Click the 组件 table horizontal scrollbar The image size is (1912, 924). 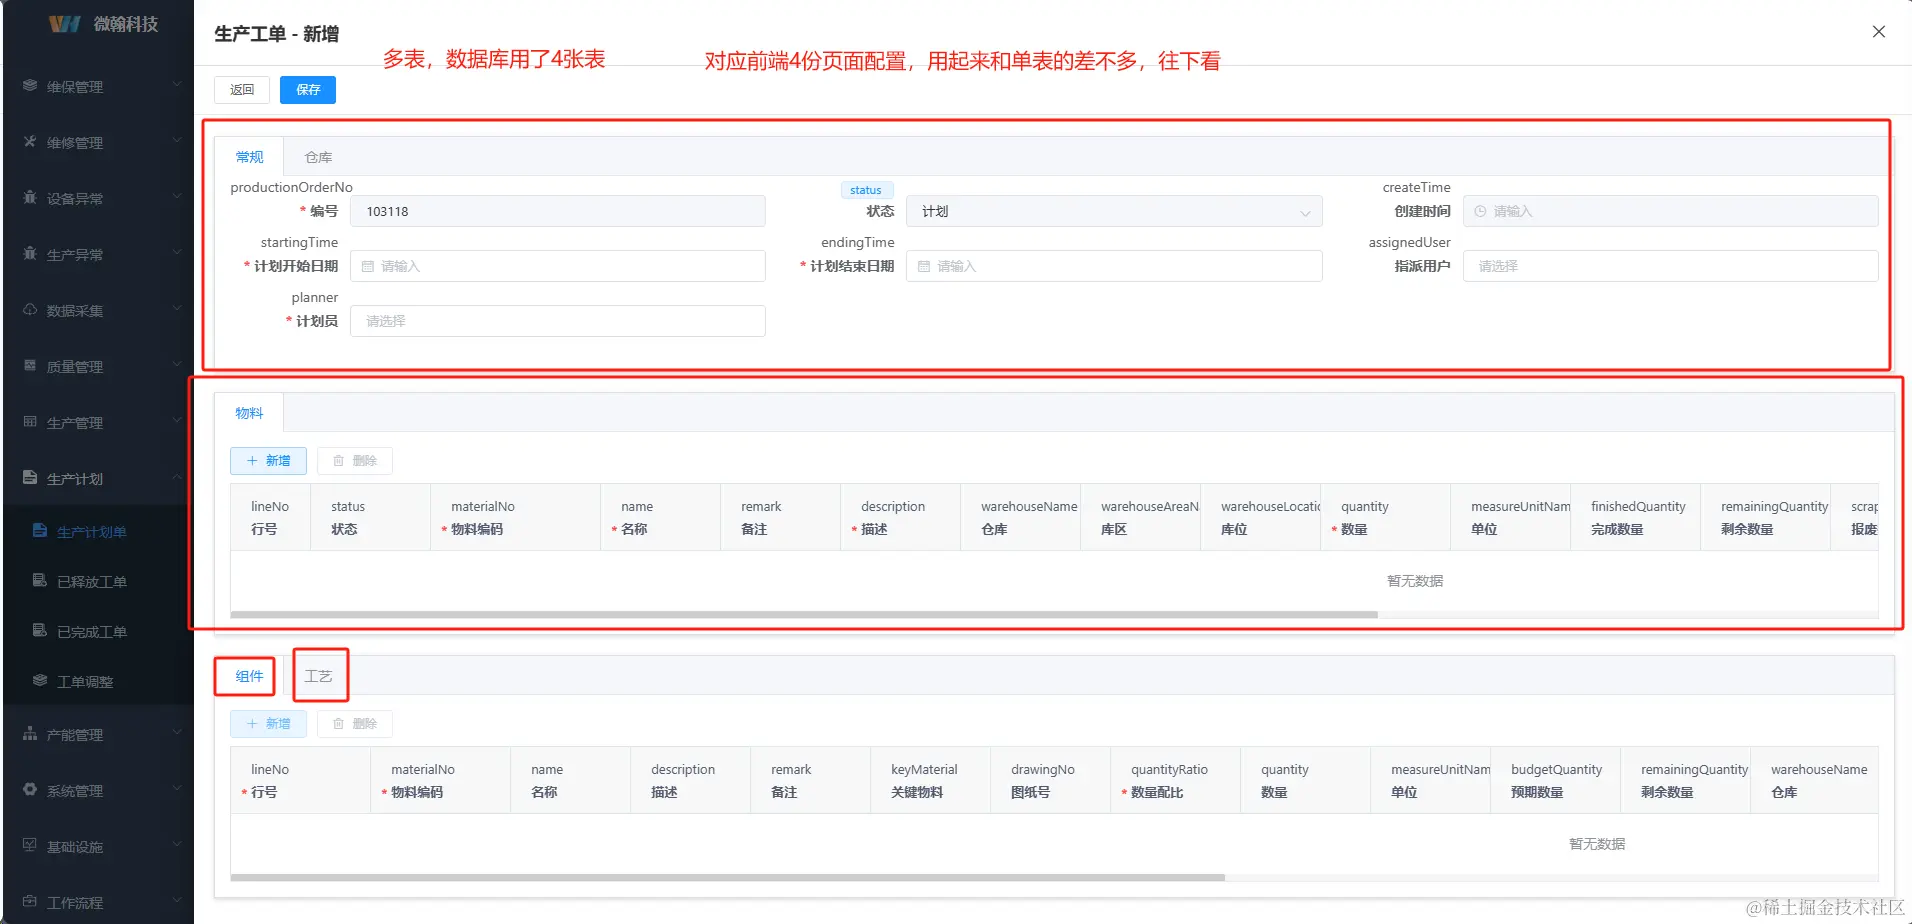(728, 877)
